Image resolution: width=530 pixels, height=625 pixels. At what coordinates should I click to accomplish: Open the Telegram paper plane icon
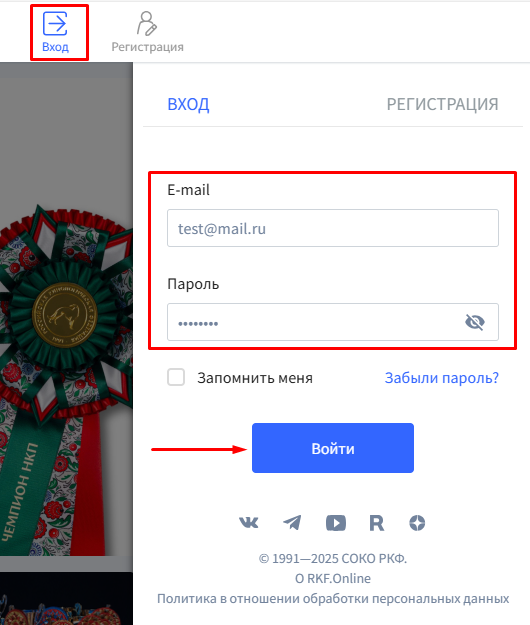[292, 523]
